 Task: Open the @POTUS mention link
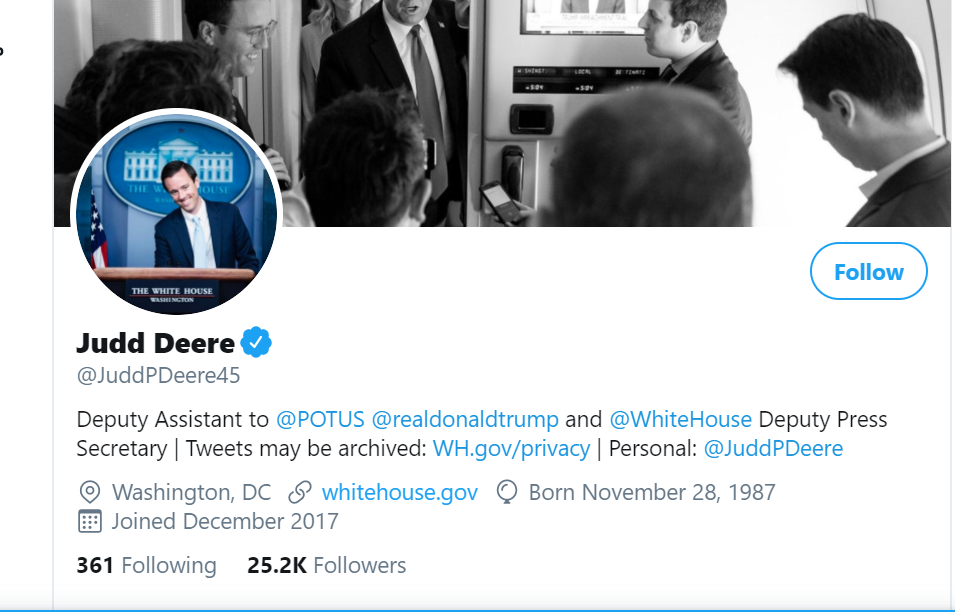pyautogui.click(x=320, y=419)
